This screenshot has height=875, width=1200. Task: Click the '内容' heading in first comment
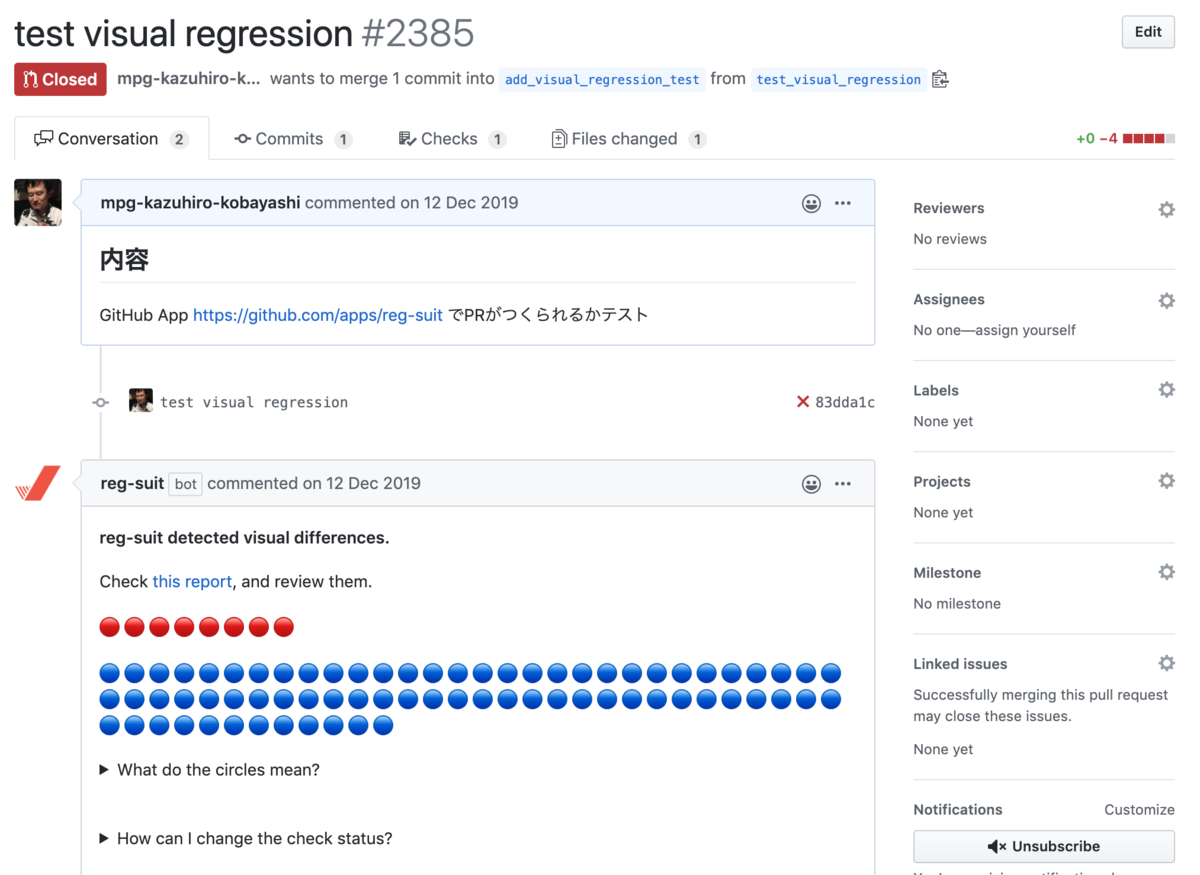tap(124, 259)
